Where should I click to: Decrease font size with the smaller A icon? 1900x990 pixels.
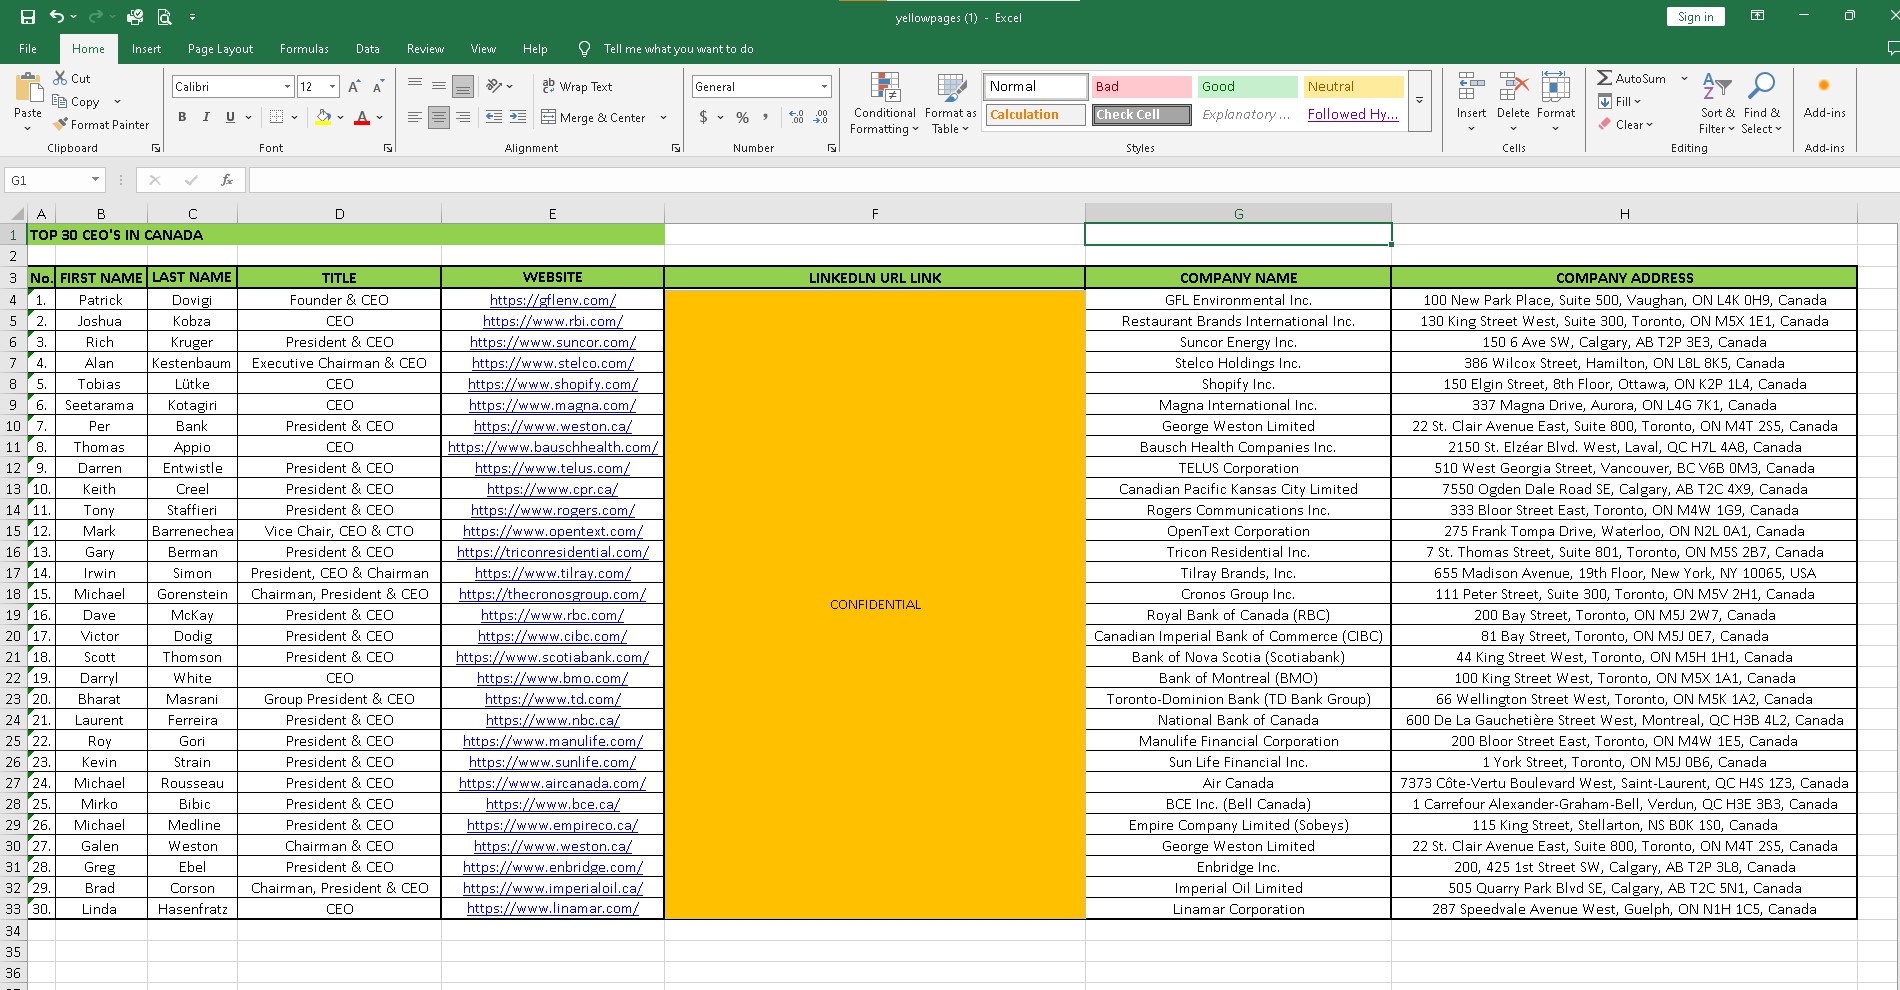pos(378,87)
